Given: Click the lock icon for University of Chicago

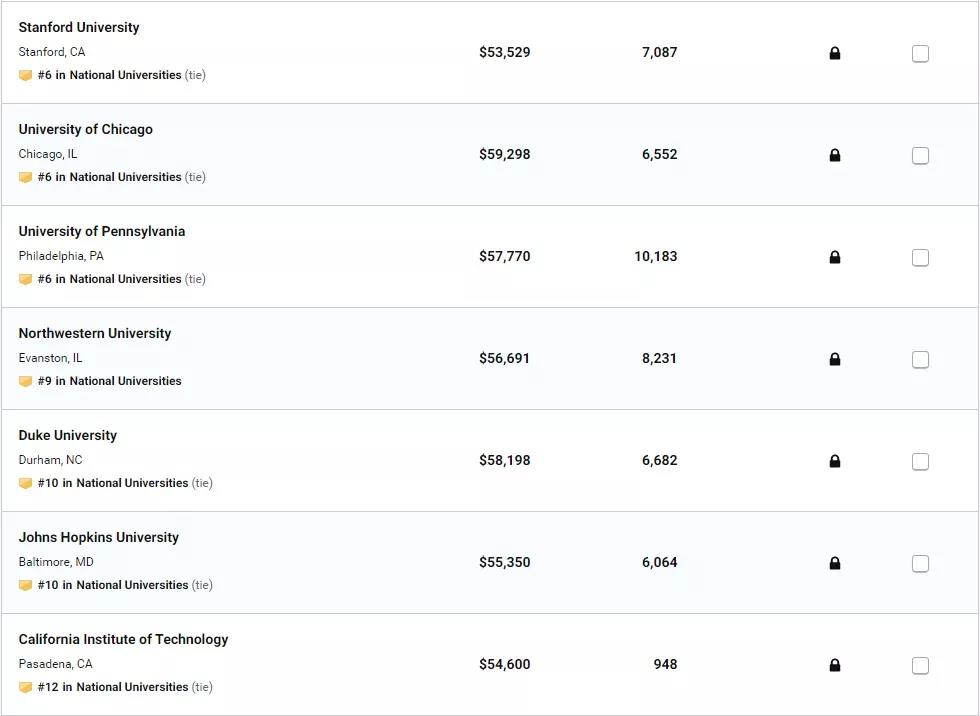Looking at the screenshot, I should (x=835, y=155).
